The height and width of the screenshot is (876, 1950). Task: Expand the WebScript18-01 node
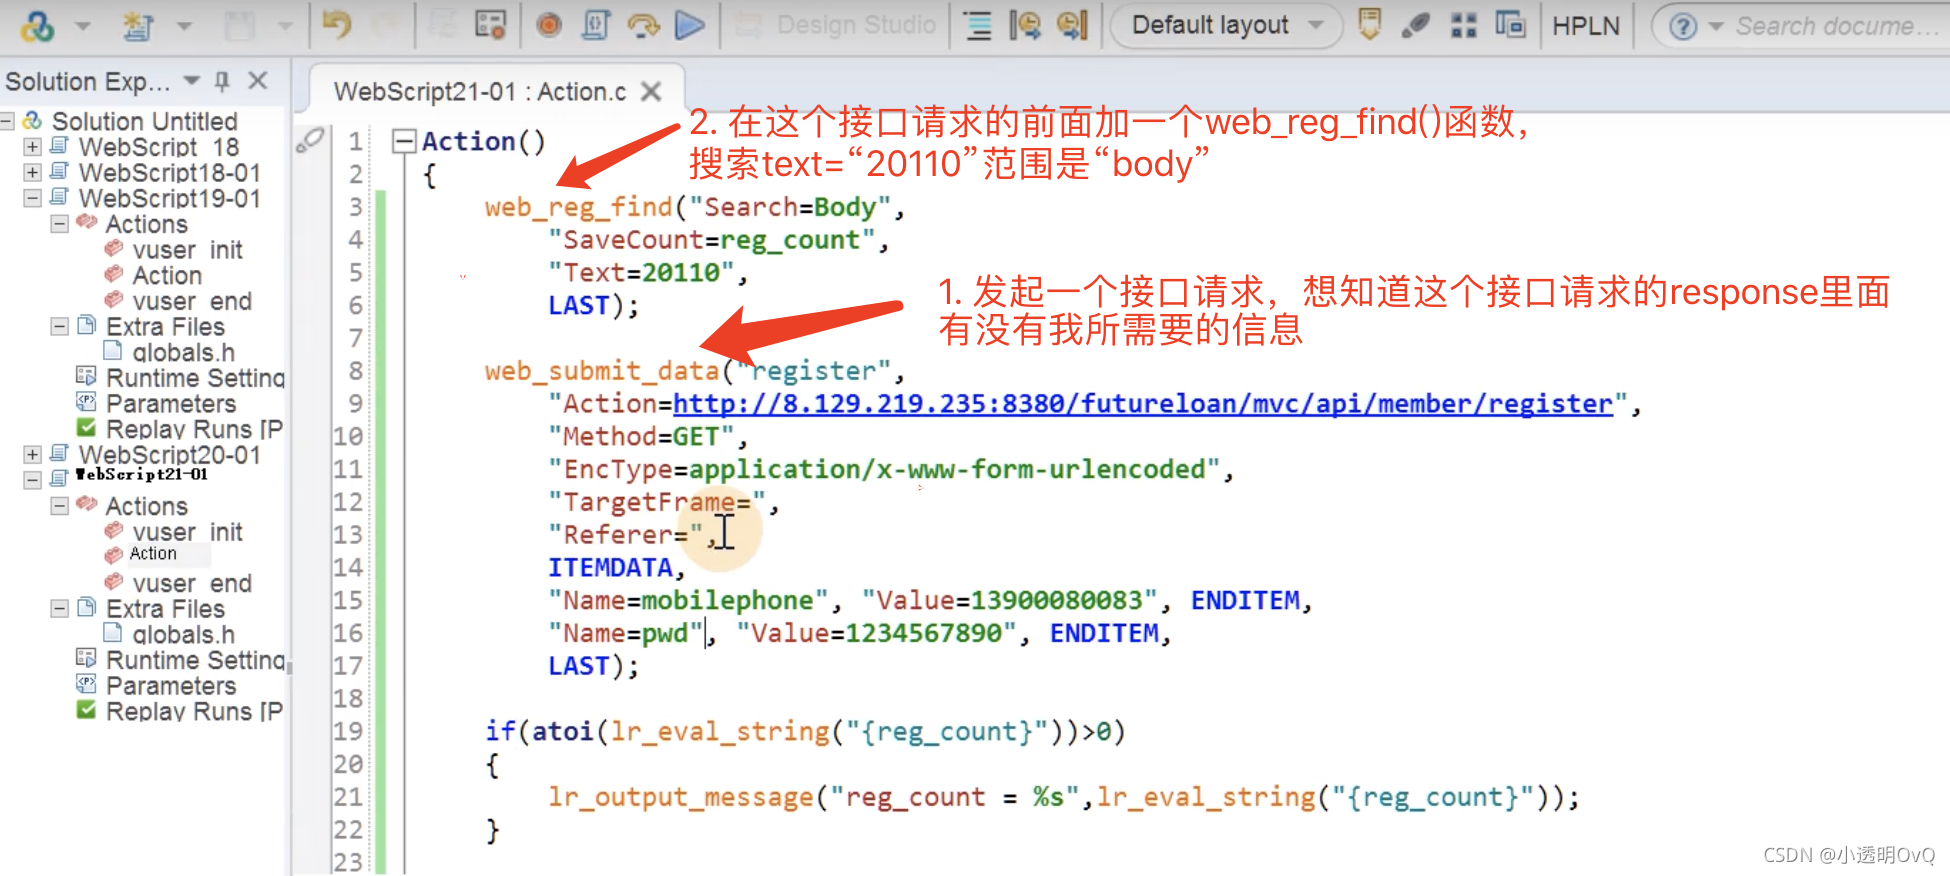click(32, 173)
